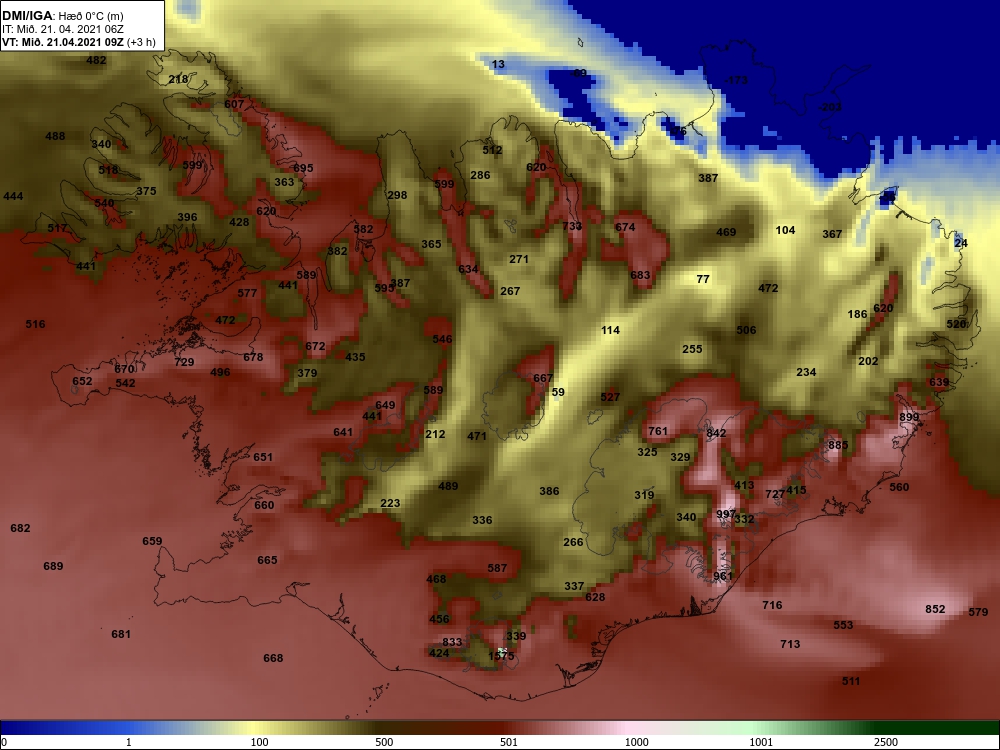Click the map value 13
Image resolution: width=1000 pixels, height=750 pixels.
498,64
